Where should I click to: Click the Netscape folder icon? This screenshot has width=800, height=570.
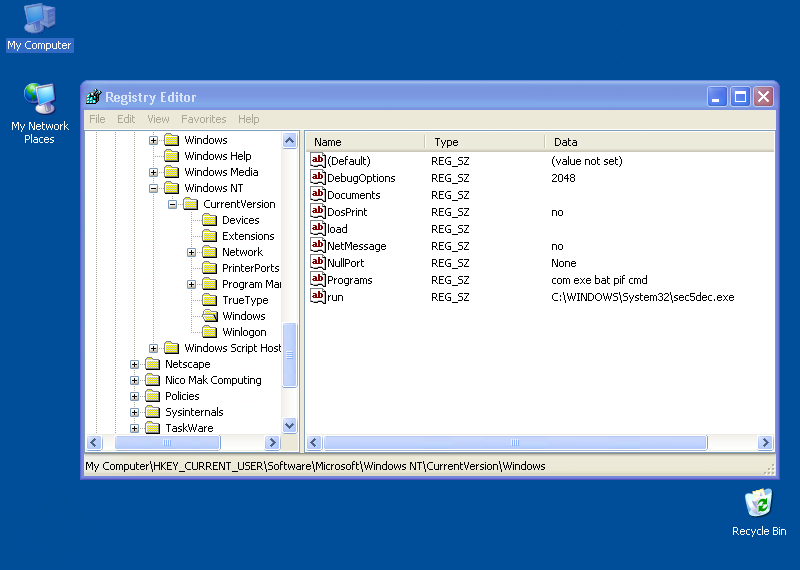click(x=153, y=364)
